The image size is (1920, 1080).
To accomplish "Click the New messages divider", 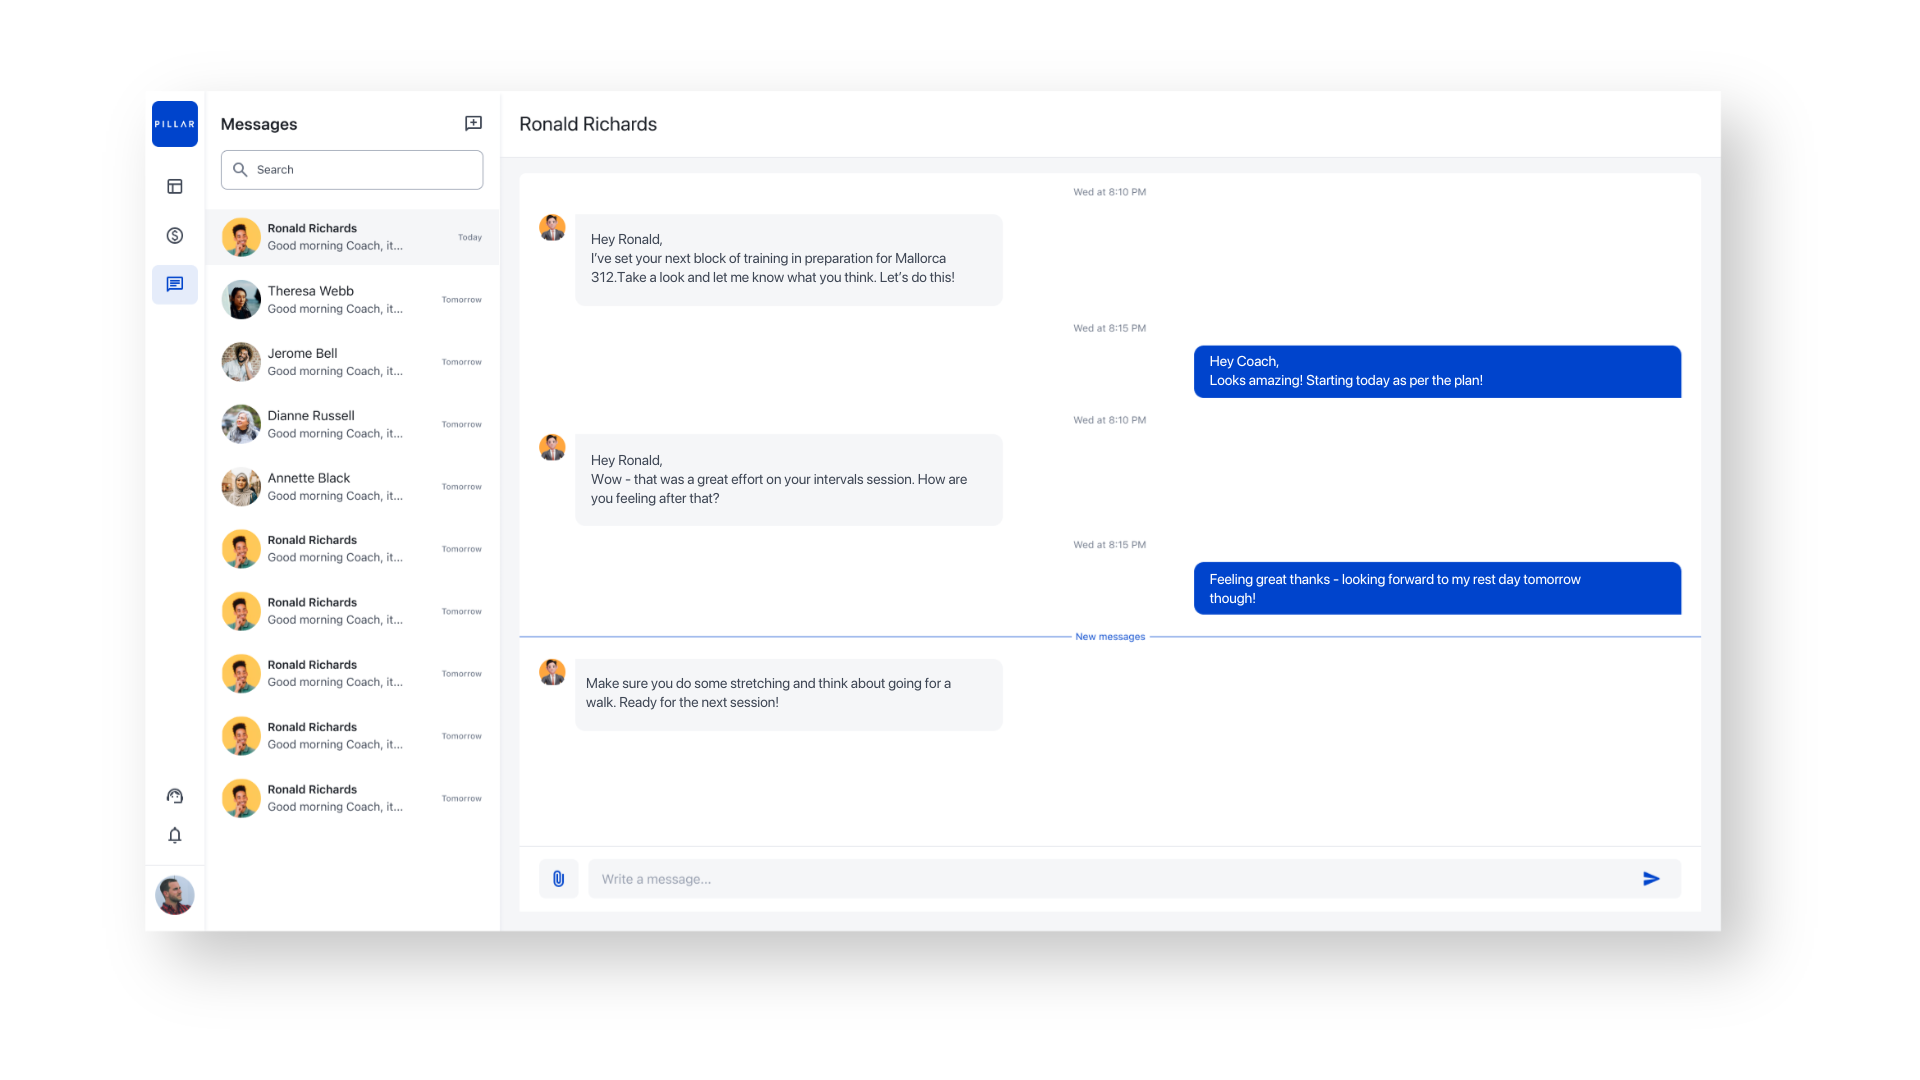I will pos(1110,636).
